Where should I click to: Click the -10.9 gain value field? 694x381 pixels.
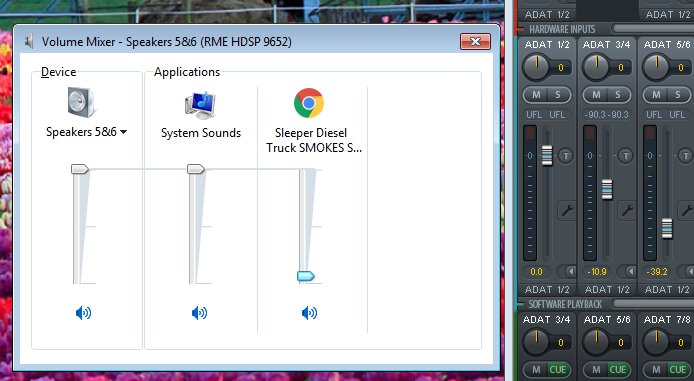click(596, 271)
